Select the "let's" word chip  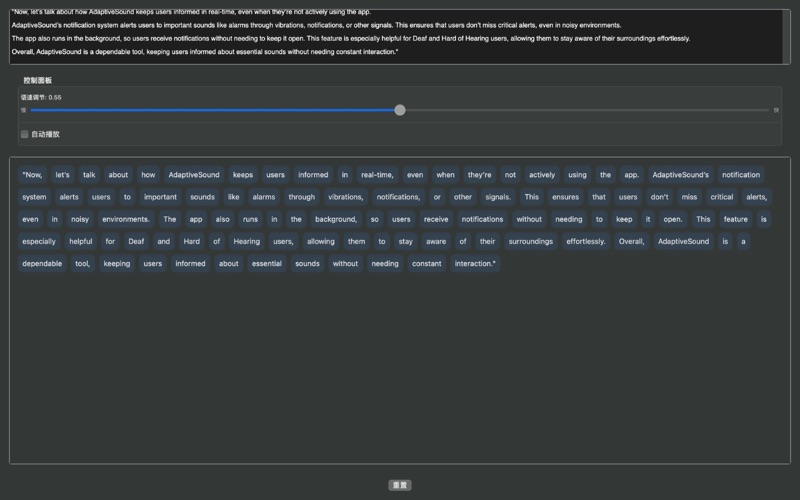pyautogui.click(x=62, y=174)
